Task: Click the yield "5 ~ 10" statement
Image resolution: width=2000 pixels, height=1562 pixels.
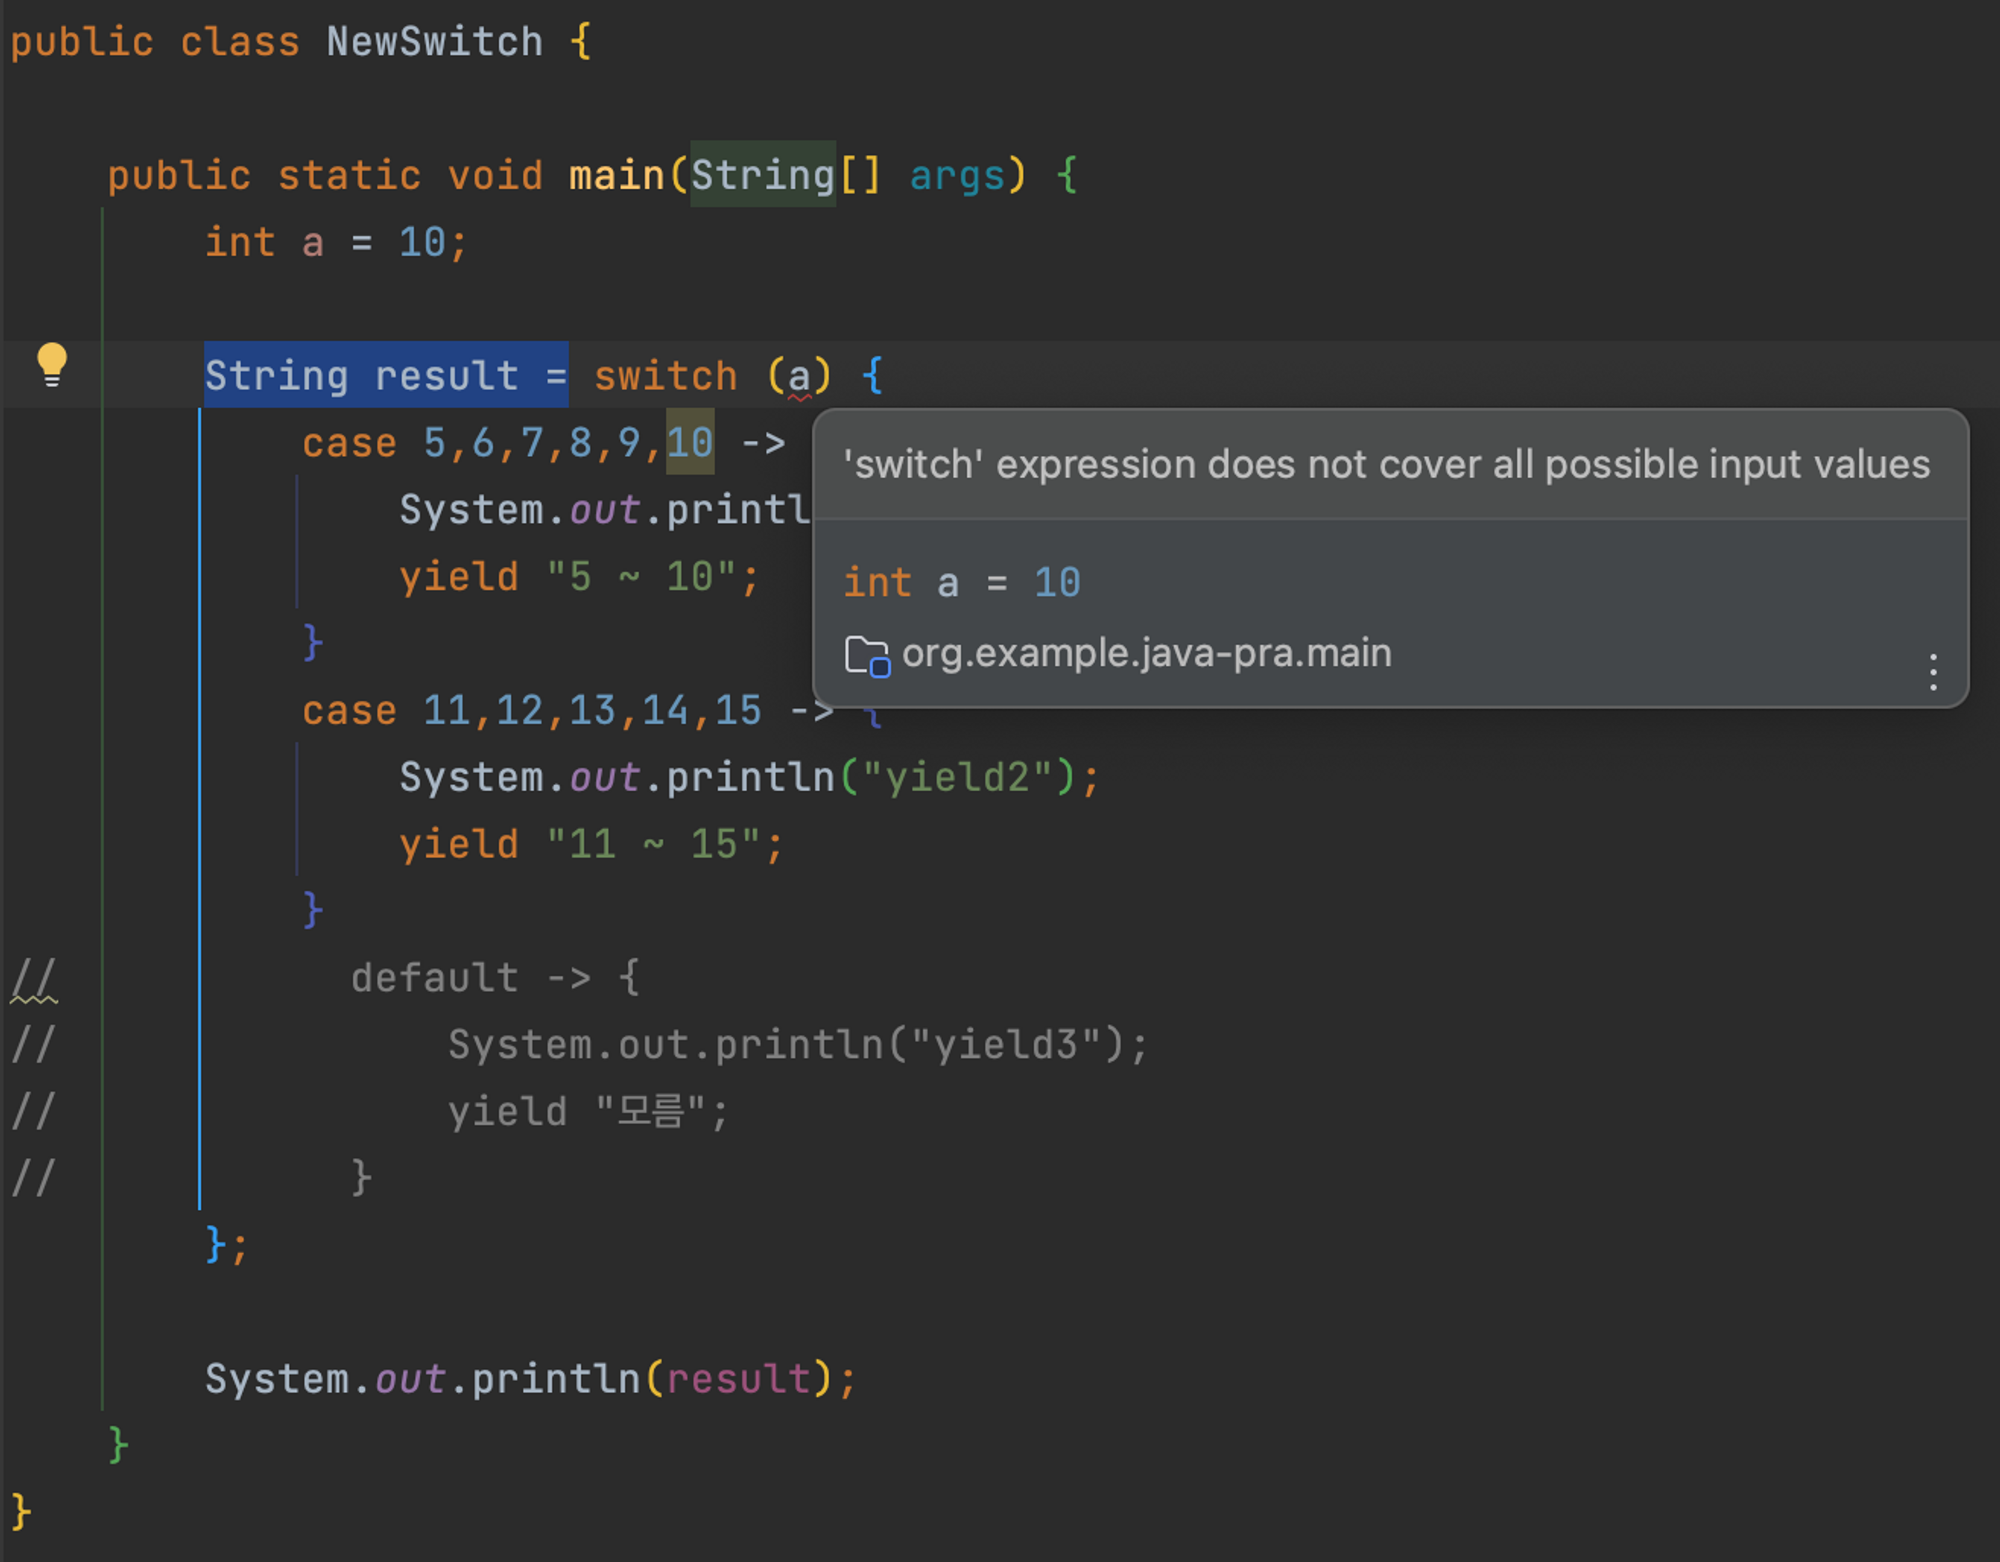Action: pyautogui.click(x=578, y=577)
